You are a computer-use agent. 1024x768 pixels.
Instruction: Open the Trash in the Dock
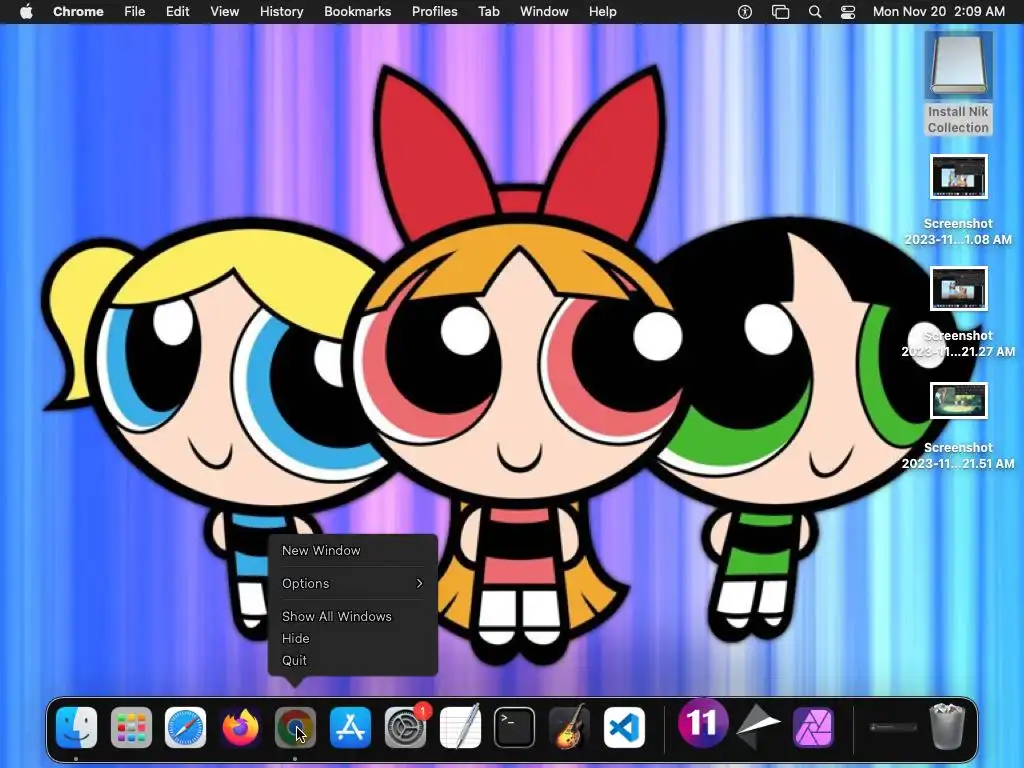pos(947,726)
